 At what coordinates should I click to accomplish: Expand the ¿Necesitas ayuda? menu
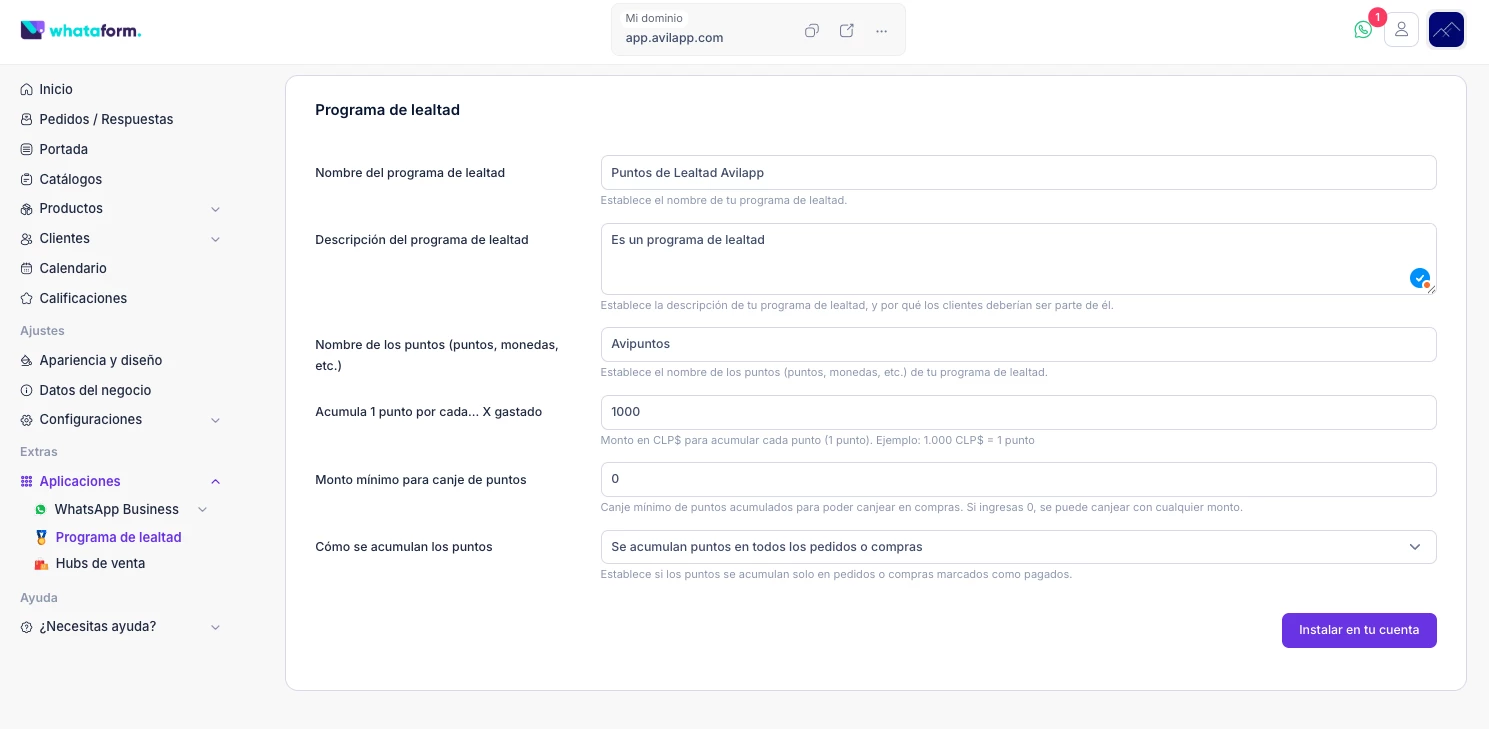pyautogui.click(x=215, y=627)
